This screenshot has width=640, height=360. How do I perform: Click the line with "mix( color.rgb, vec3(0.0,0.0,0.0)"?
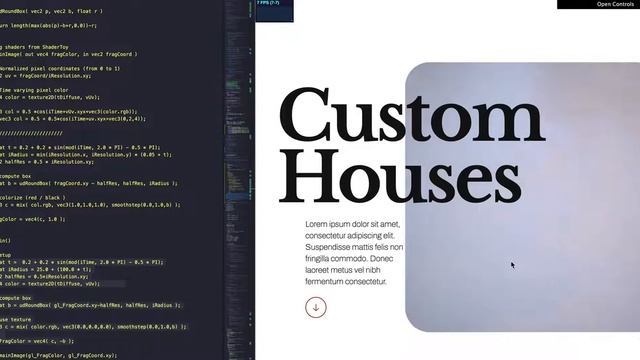click(93, 327)
